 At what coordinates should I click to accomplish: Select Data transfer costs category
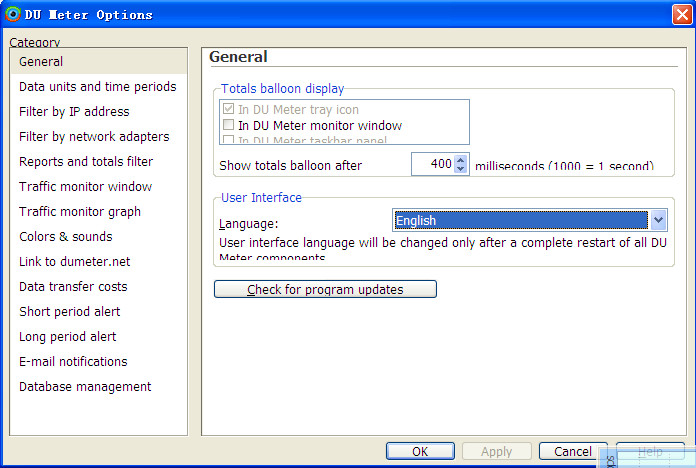pos(99,287)
